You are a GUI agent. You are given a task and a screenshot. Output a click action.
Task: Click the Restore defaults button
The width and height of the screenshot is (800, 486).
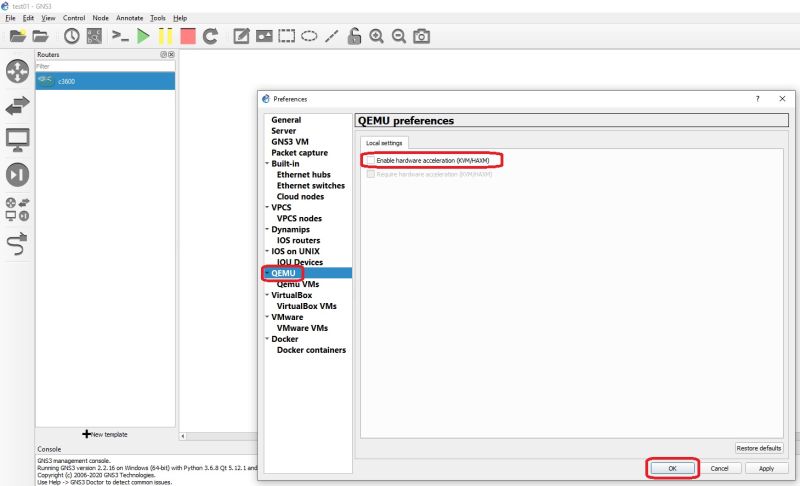[x=759, y=448]
